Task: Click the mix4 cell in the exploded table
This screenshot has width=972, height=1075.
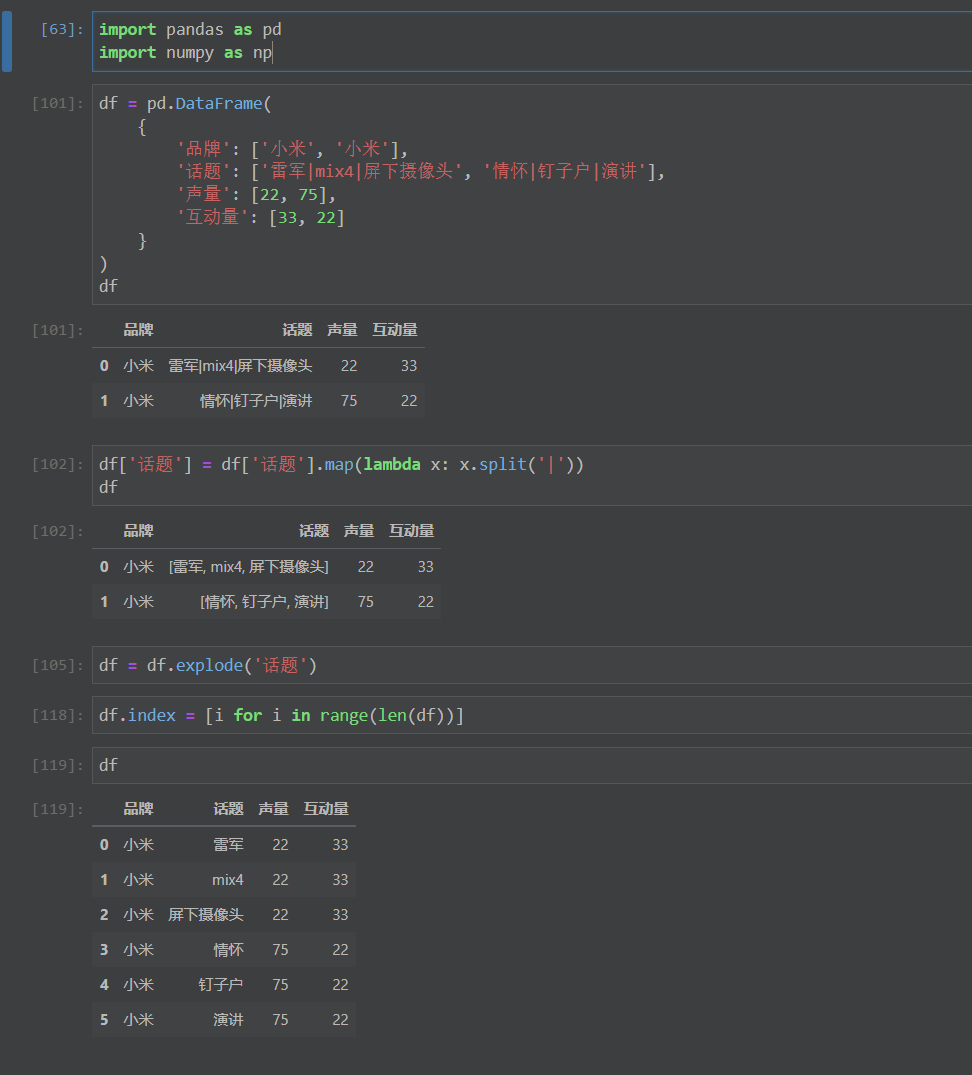Action: [228, 880]
